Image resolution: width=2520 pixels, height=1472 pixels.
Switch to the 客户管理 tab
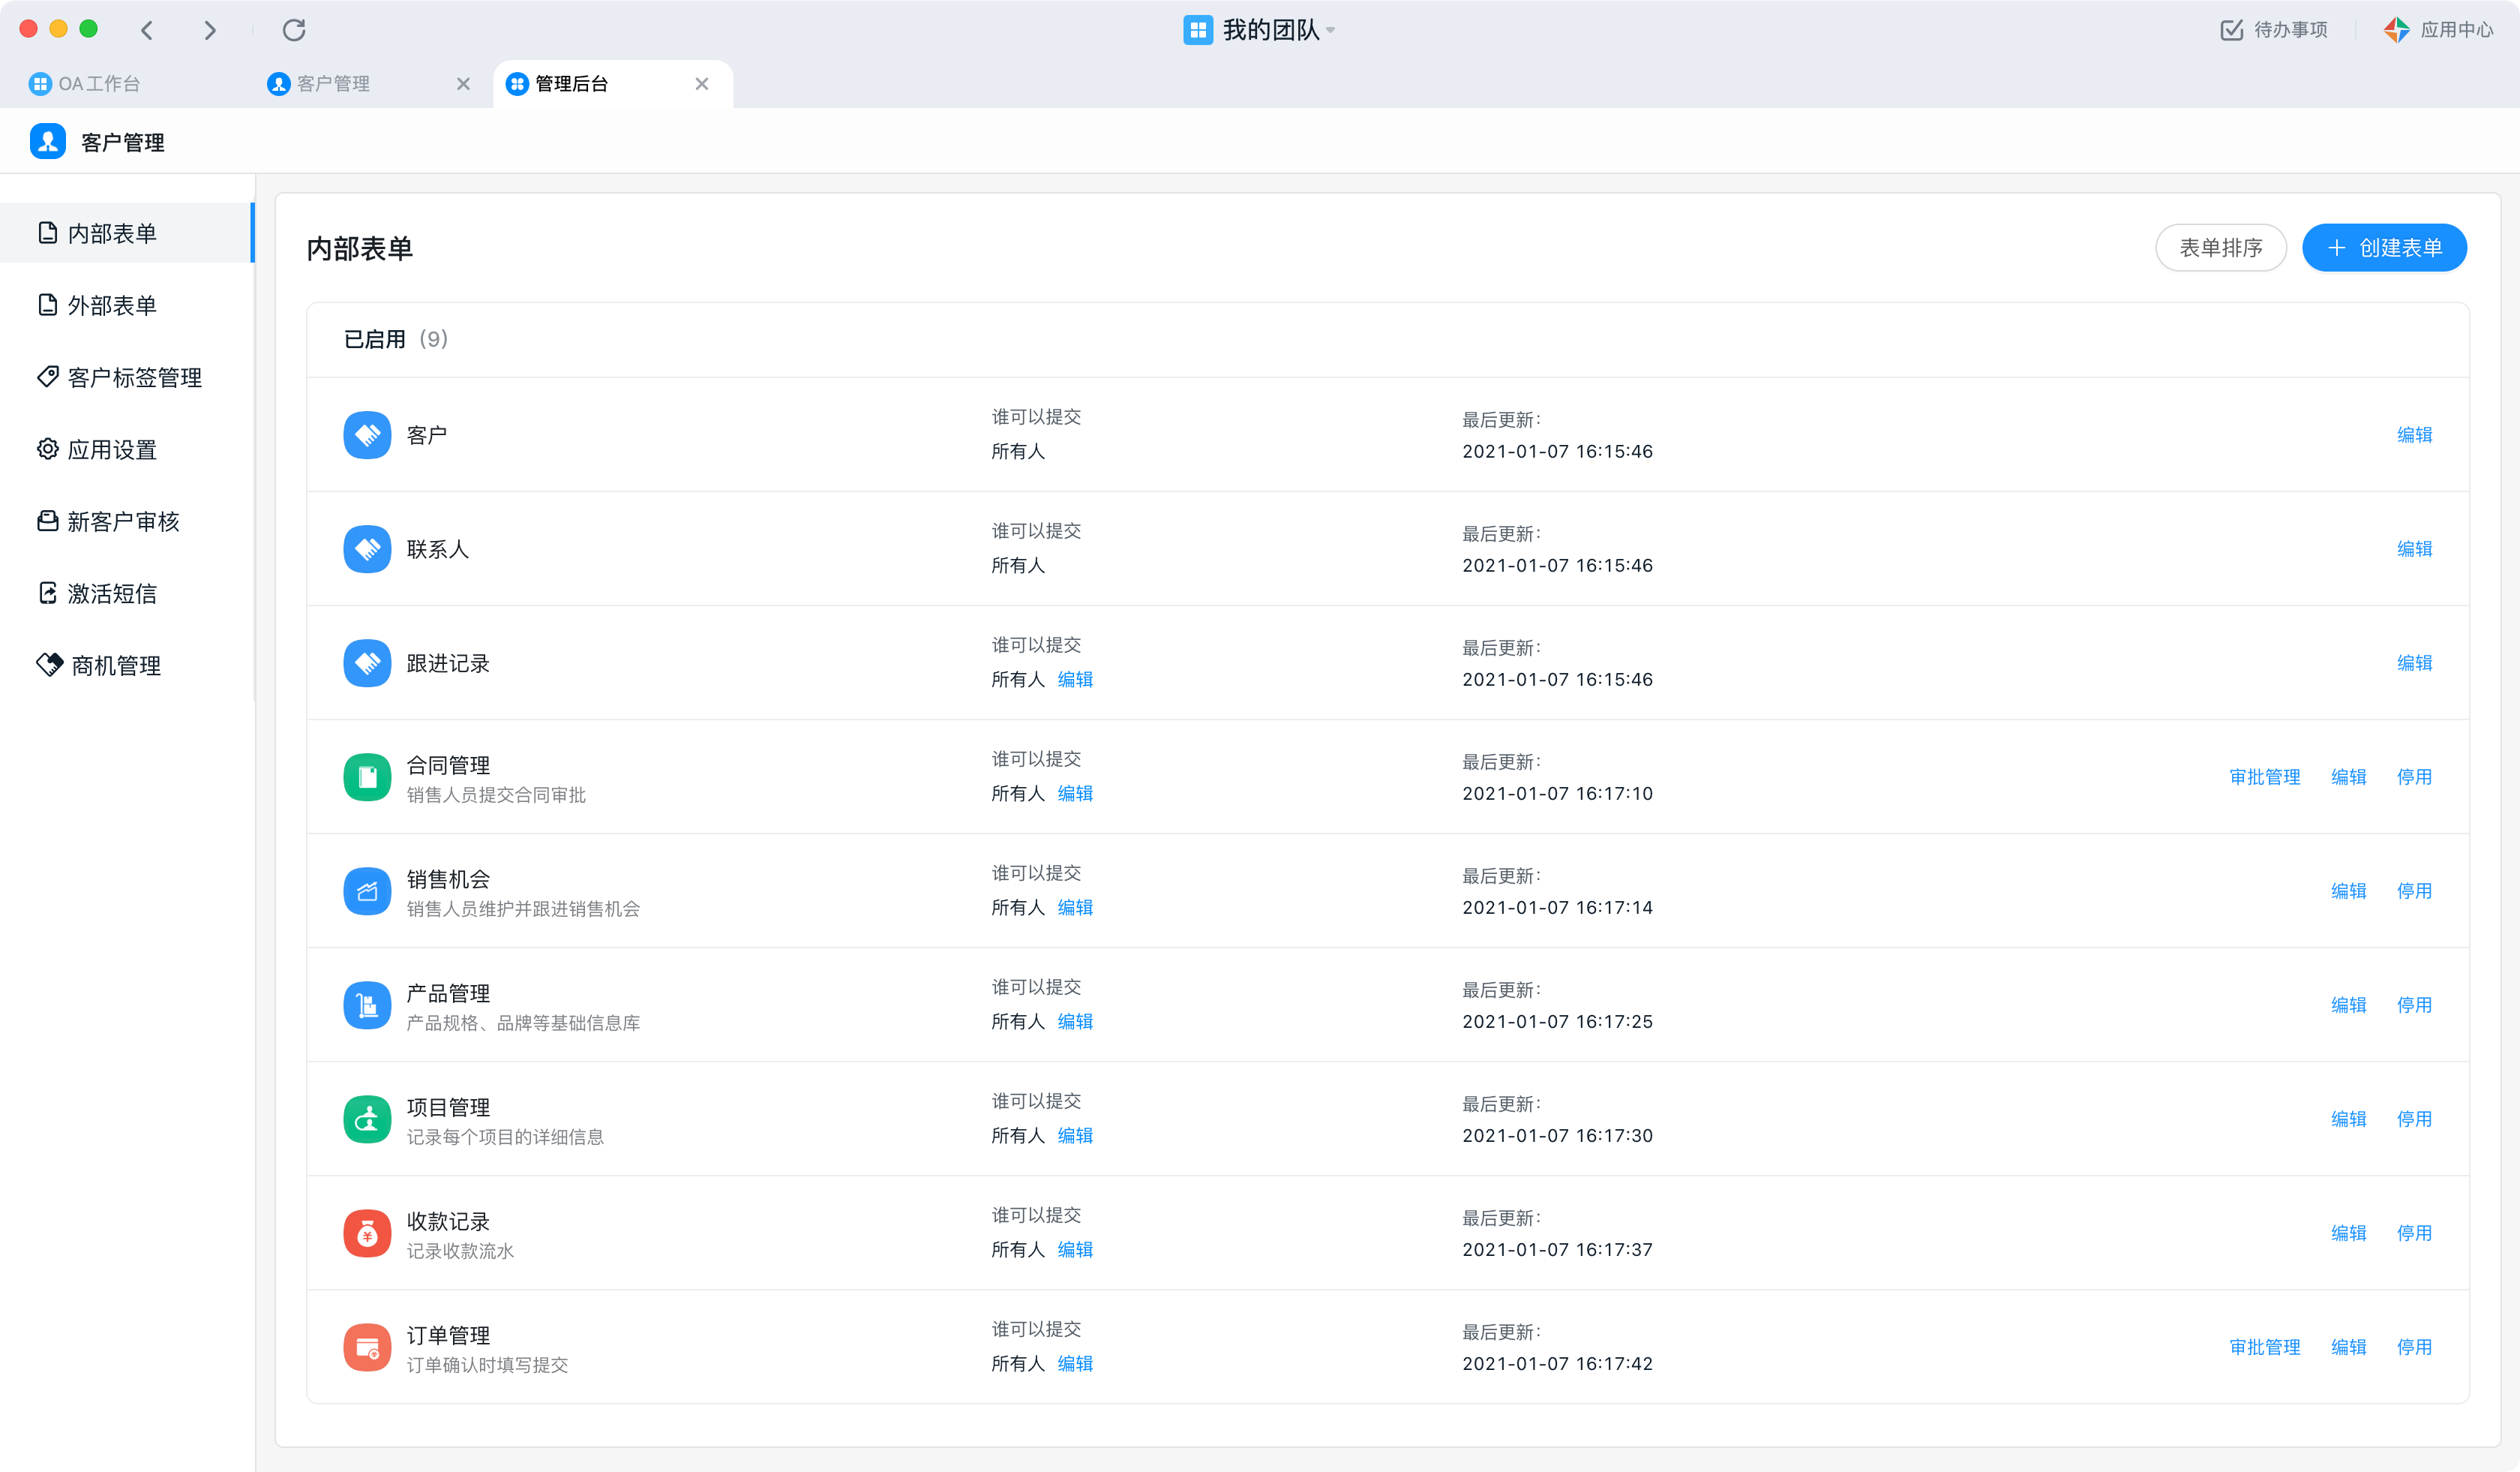point(332,84)
